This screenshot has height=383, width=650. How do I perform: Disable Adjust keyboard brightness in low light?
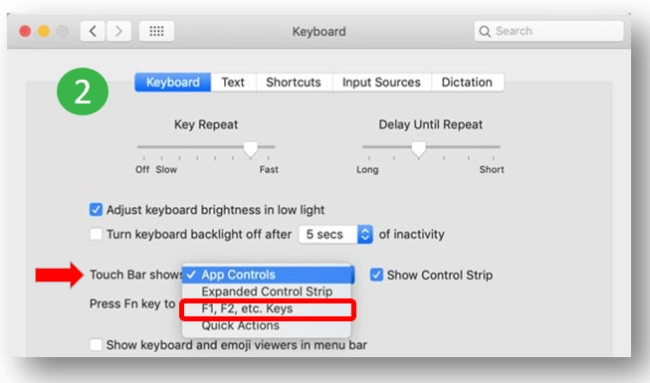coord(96,209)
